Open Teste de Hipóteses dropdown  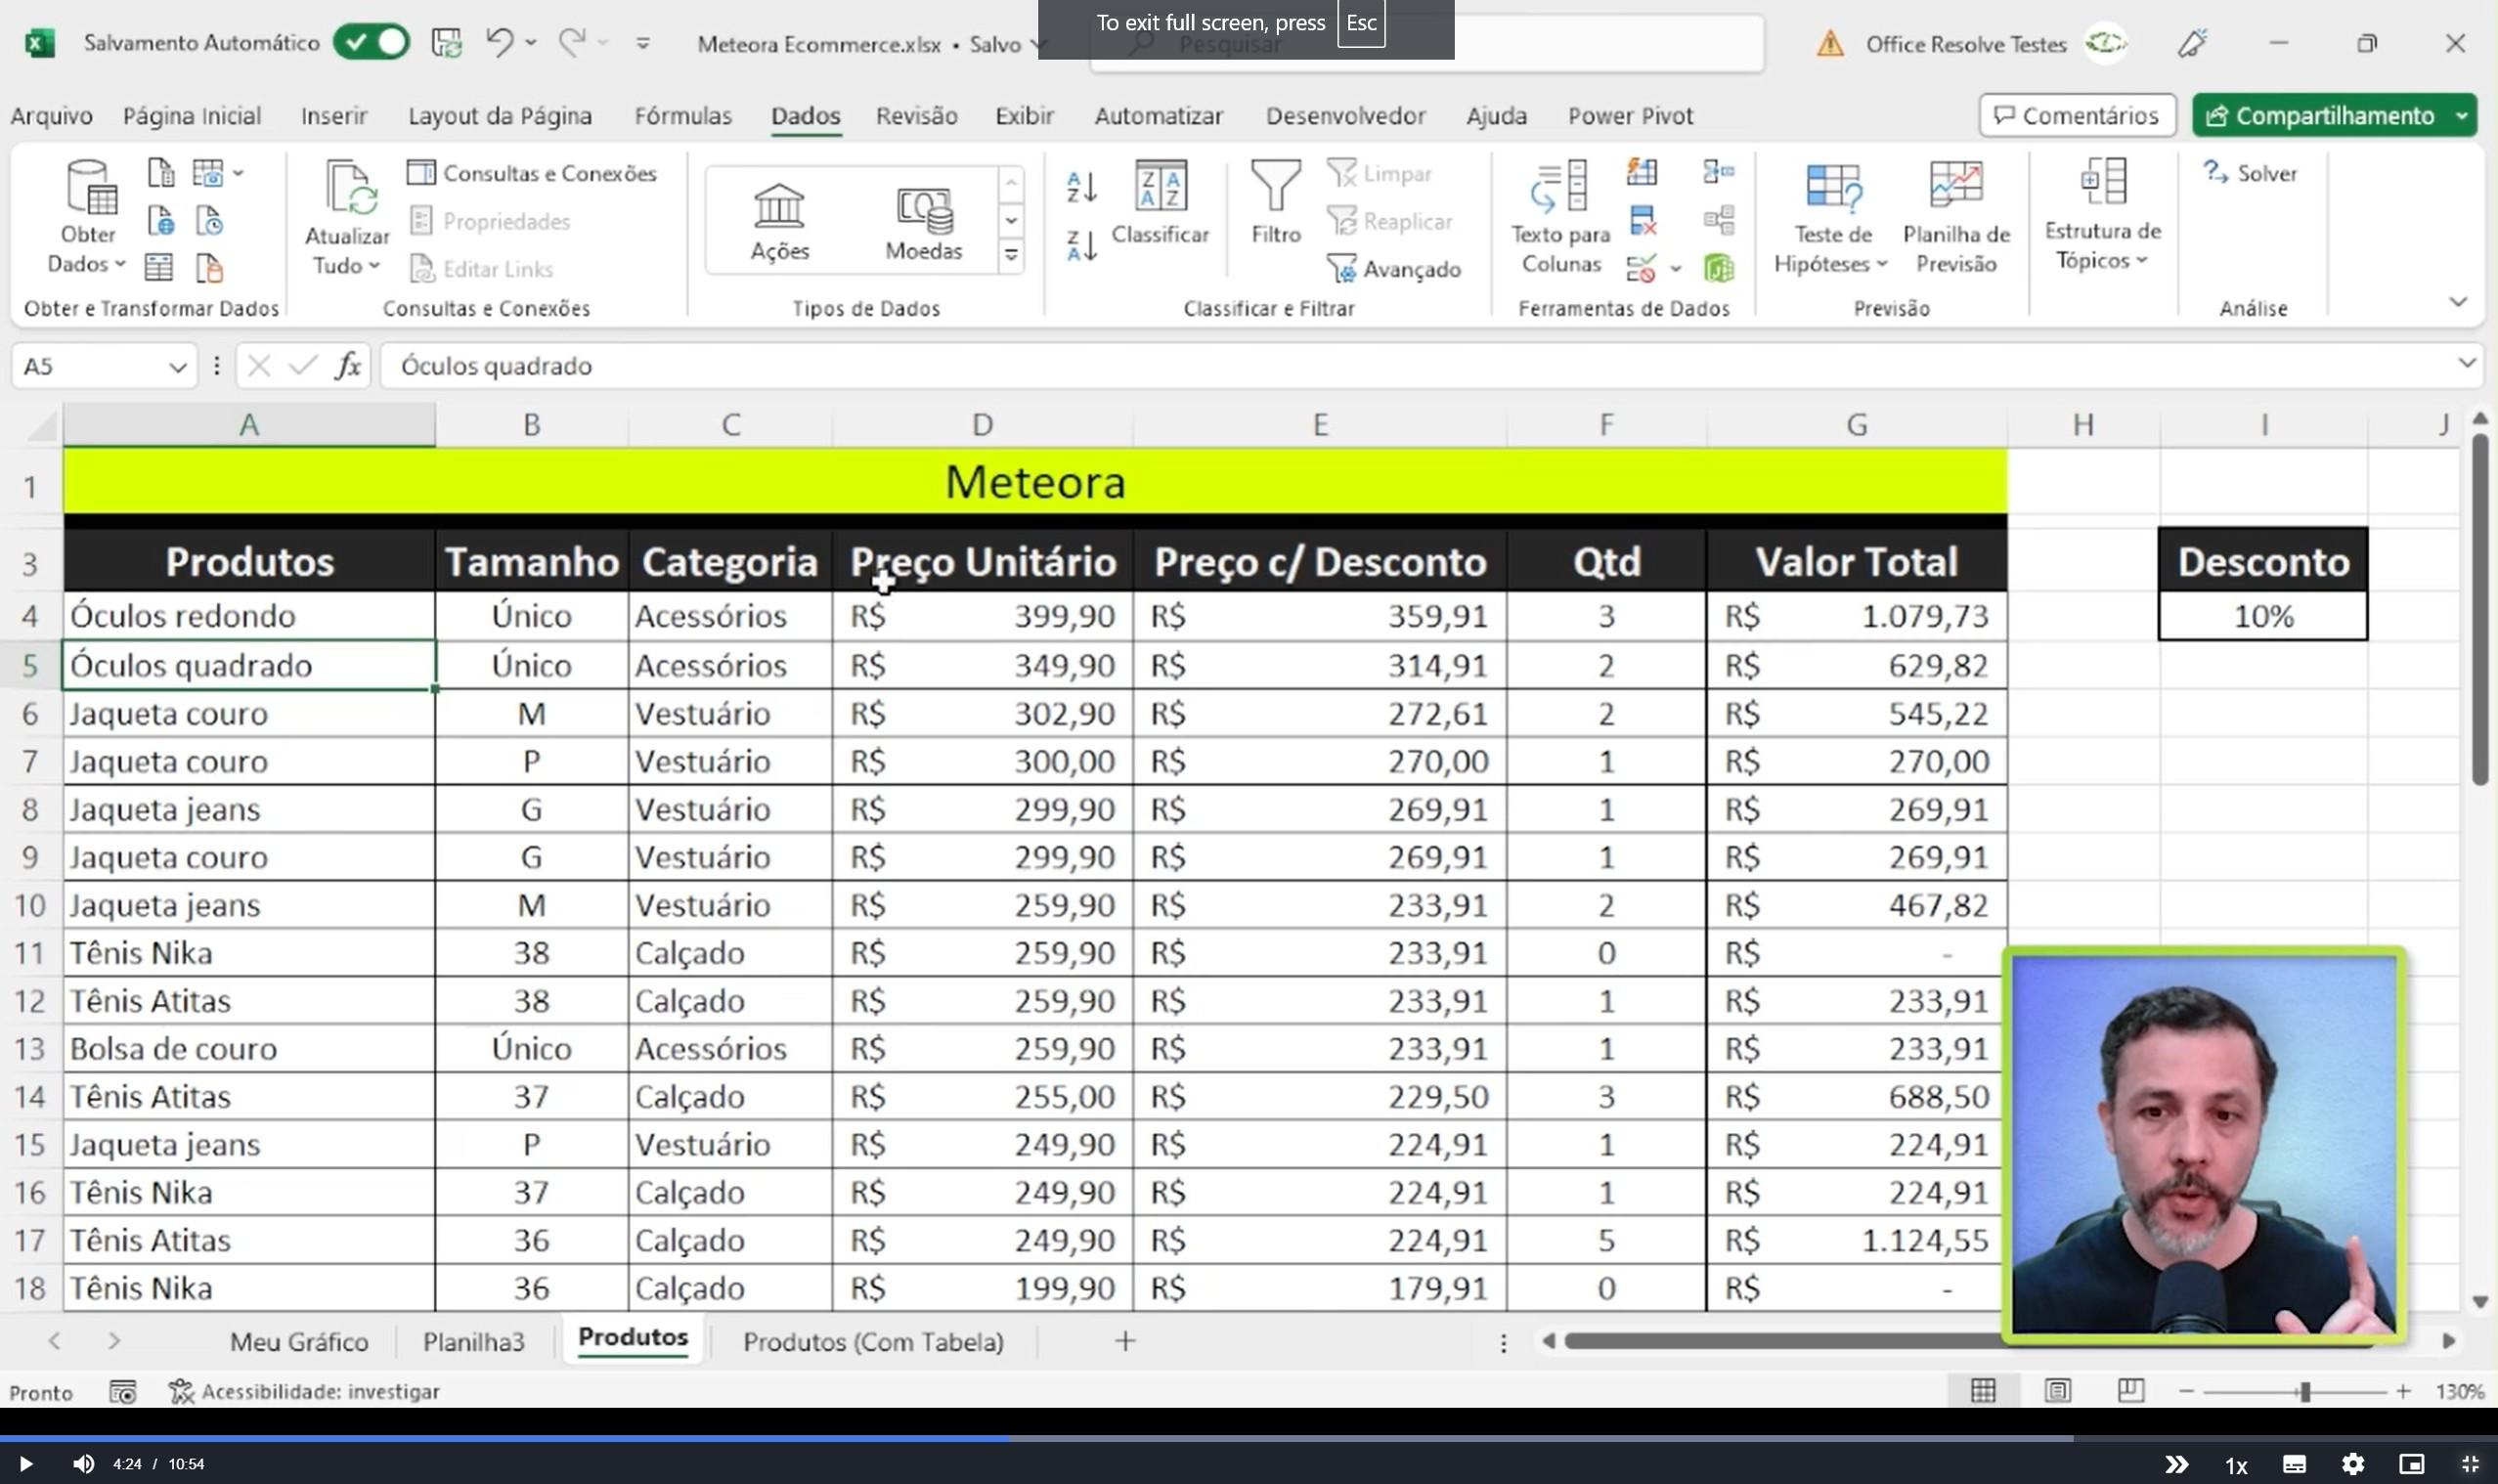point(1831,217)
